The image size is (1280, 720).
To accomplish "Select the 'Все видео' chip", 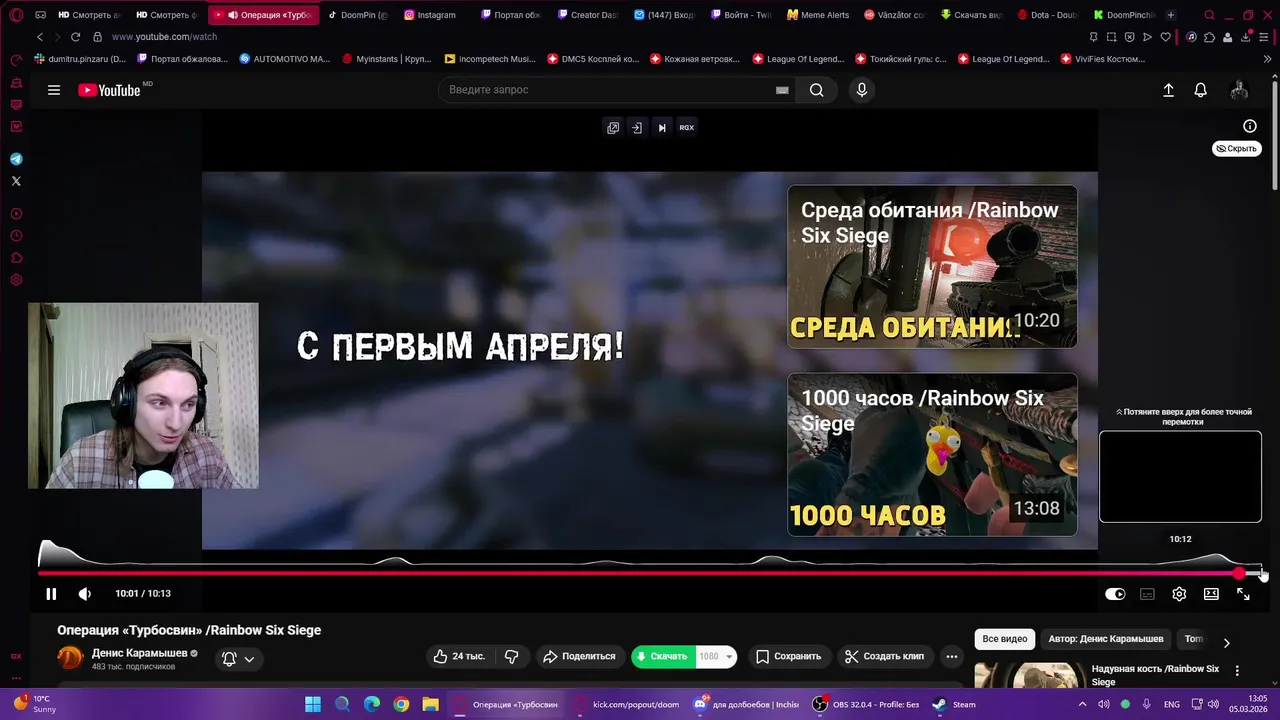I will [1005, 639].
